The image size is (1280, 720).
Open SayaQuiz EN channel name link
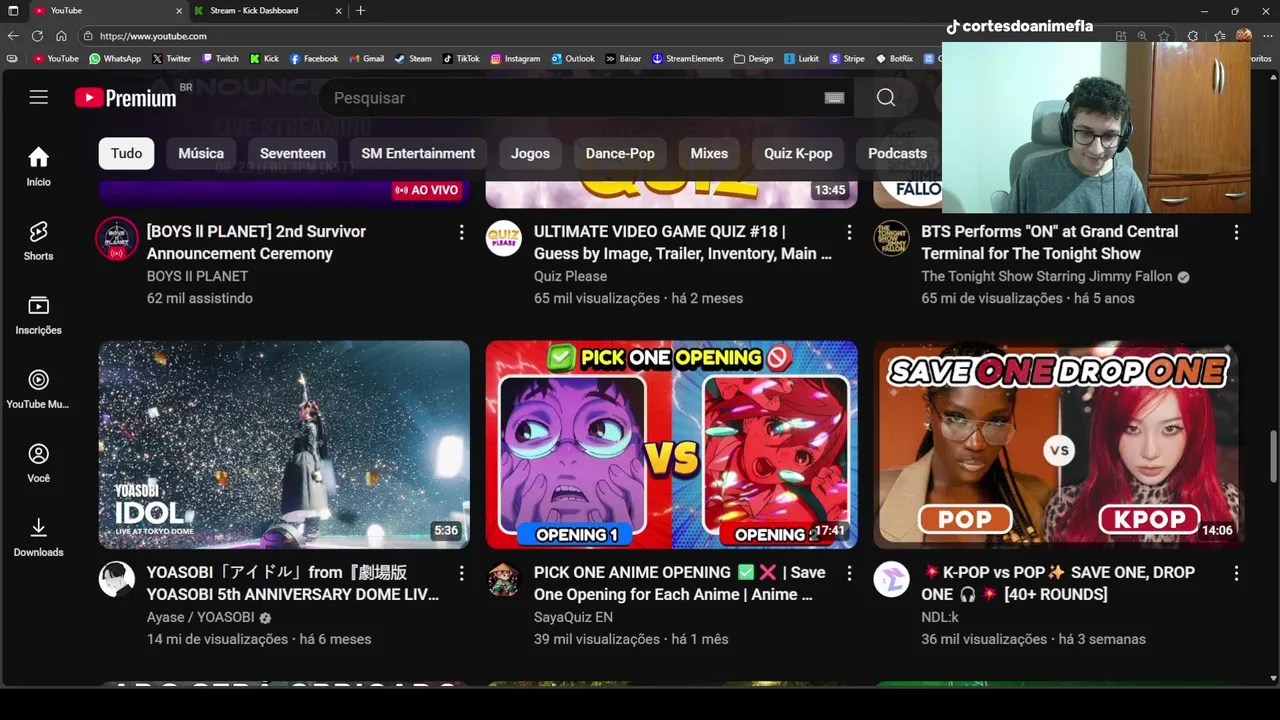[573, 617]
